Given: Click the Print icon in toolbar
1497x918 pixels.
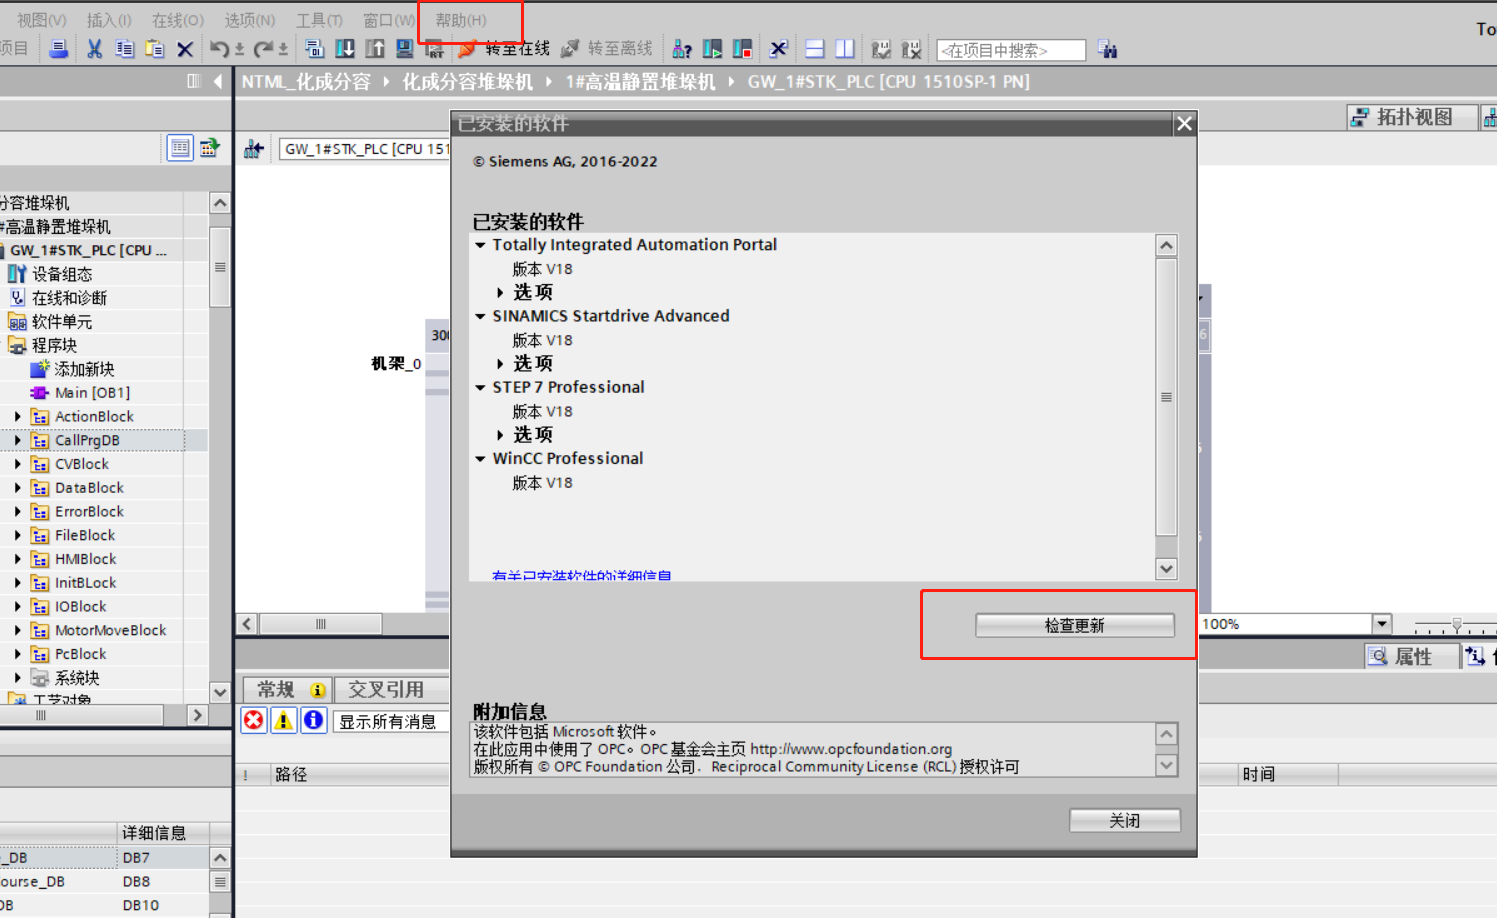Looking at the screenshot, I should coord(59,49).
